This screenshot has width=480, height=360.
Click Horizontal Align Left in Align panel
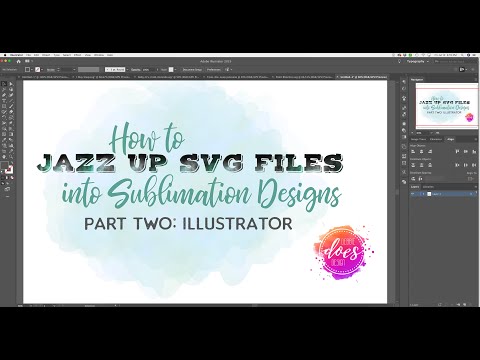413,152
